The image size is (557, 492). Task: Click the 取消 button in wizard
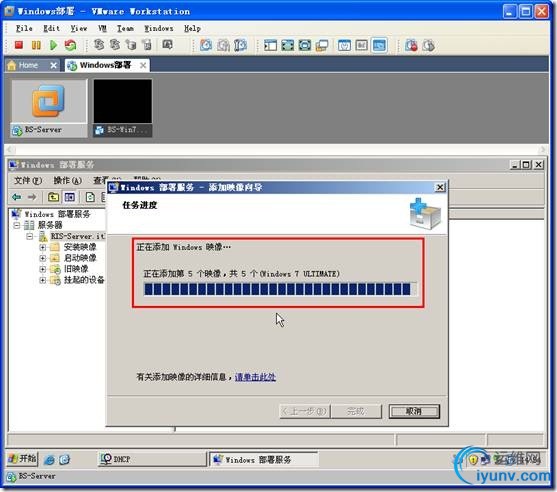pyautogui.click(x=414, y=411)
